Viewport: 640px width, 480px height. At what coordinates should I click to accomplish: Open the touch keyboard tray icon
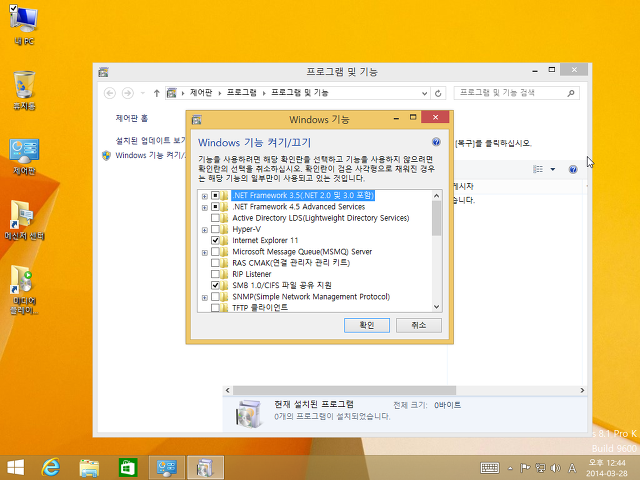coord(490,468)
